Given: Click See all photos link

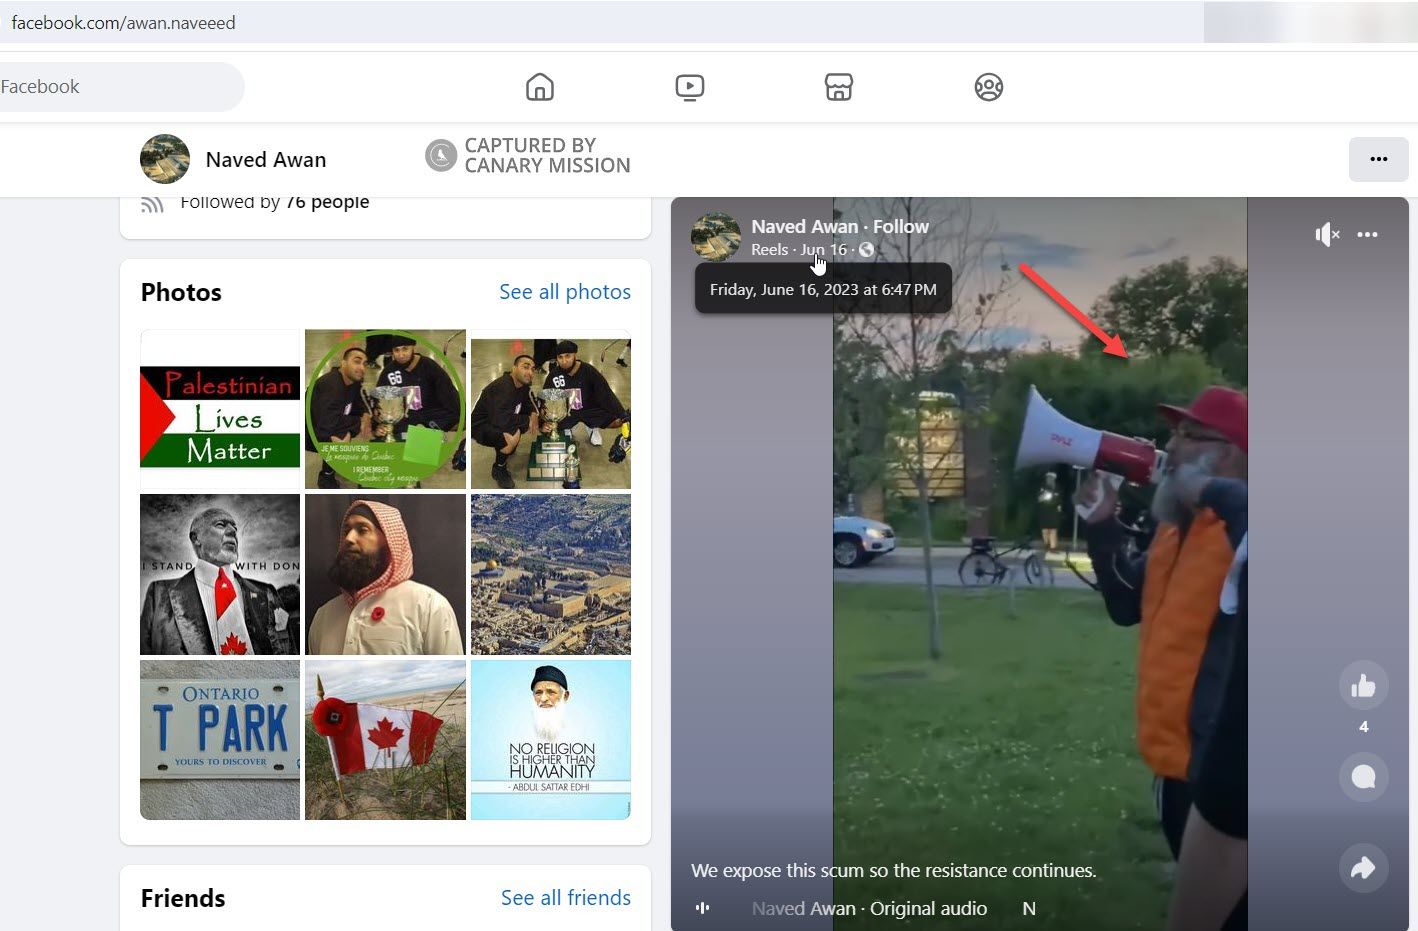Looking at the screenshot, I should tap(564, 292).
